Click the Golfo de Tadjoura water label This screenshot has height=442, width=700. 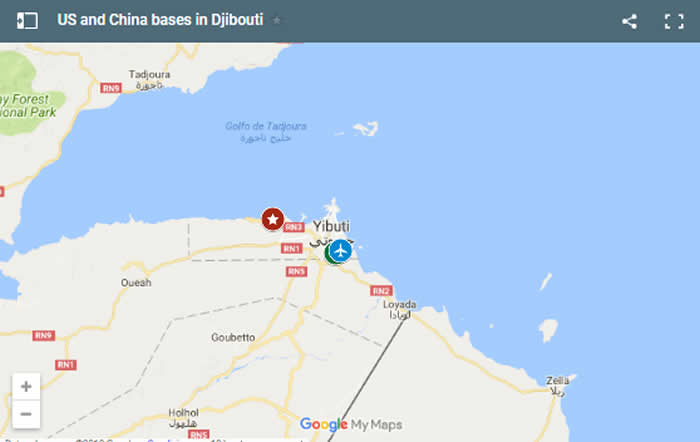[x=266, y=126]
